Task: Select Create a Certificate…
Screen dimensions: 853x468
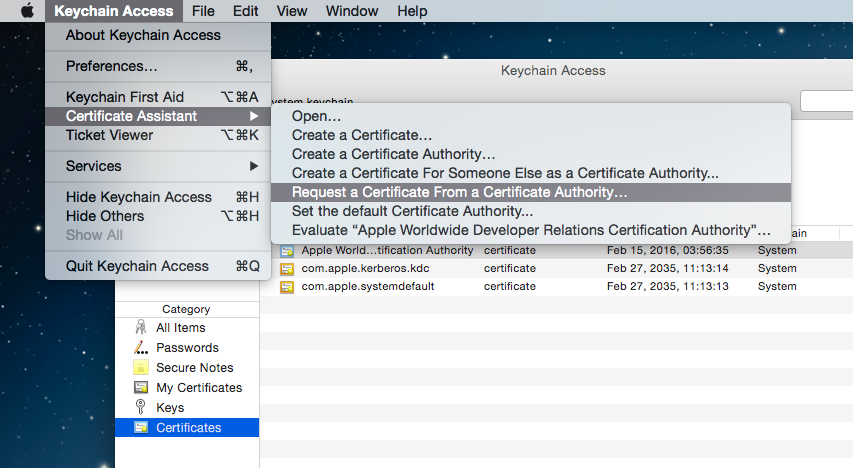Action: coord(530,135)
